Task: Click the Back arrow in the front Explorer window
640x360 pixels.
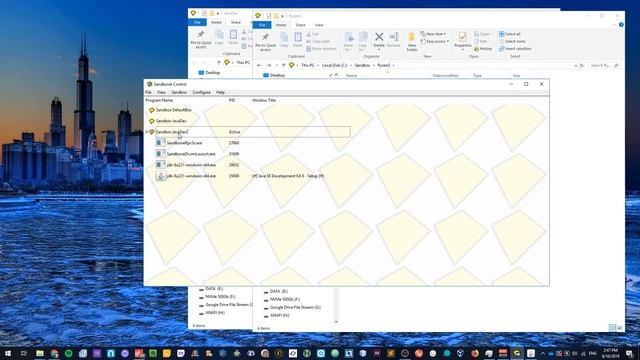Action: (x=259, y=65)
